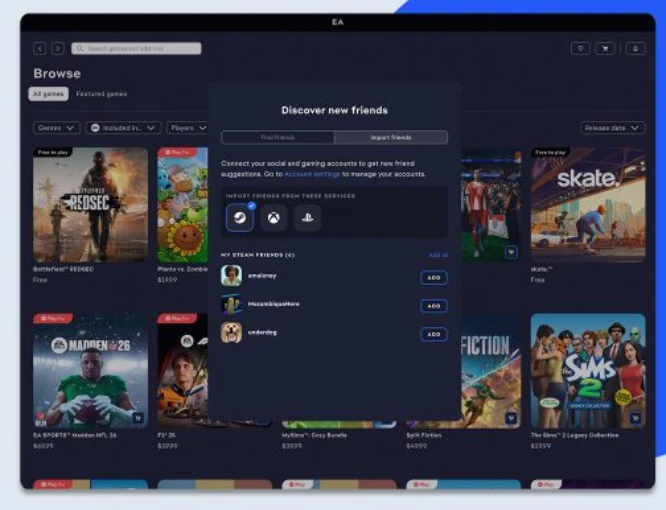Screen dimensions: 666x510
Task: Click The Sims 2 Legacy Collection title
Action: coord(575,435)
